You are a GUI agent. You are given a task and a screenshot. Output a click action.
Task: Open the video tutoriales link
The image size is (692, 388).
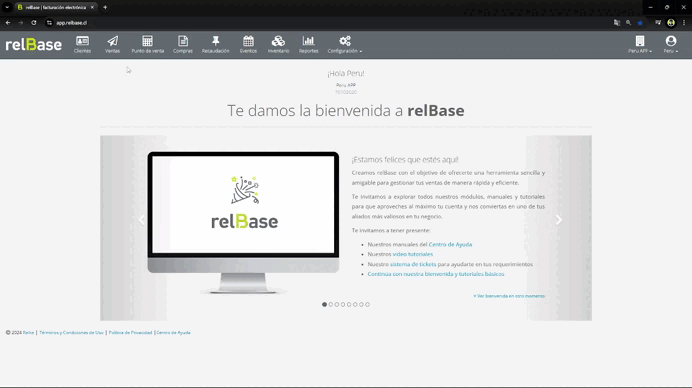tap(413, 254)
